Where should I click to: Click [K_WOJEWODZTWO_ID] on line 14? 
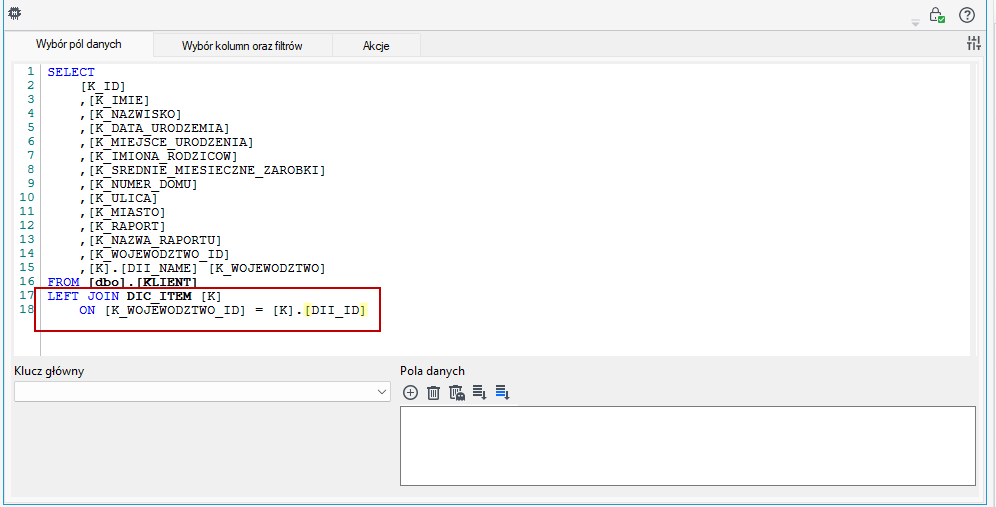(x=159, y=254)
